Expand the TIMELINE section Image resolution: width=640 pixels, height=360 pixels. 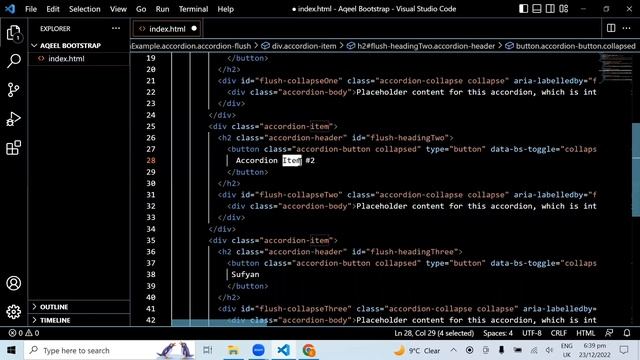tap(79, 320)
